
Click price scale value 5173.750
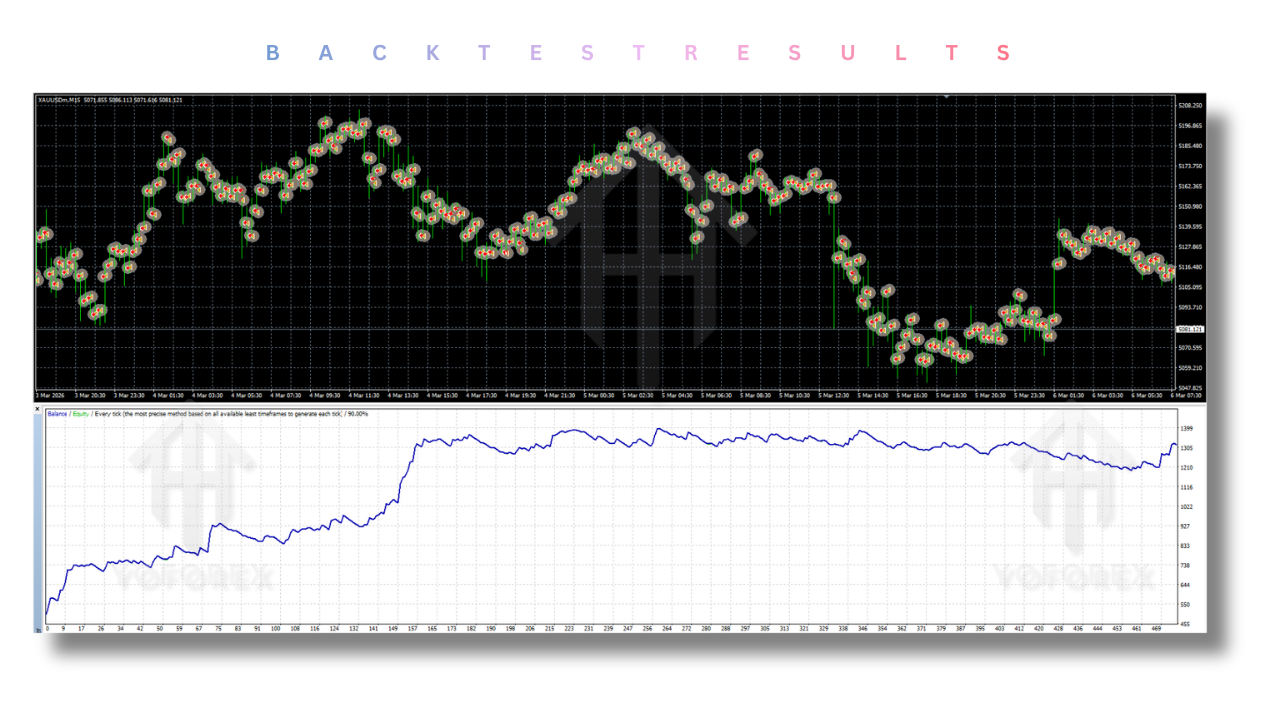1190,166
